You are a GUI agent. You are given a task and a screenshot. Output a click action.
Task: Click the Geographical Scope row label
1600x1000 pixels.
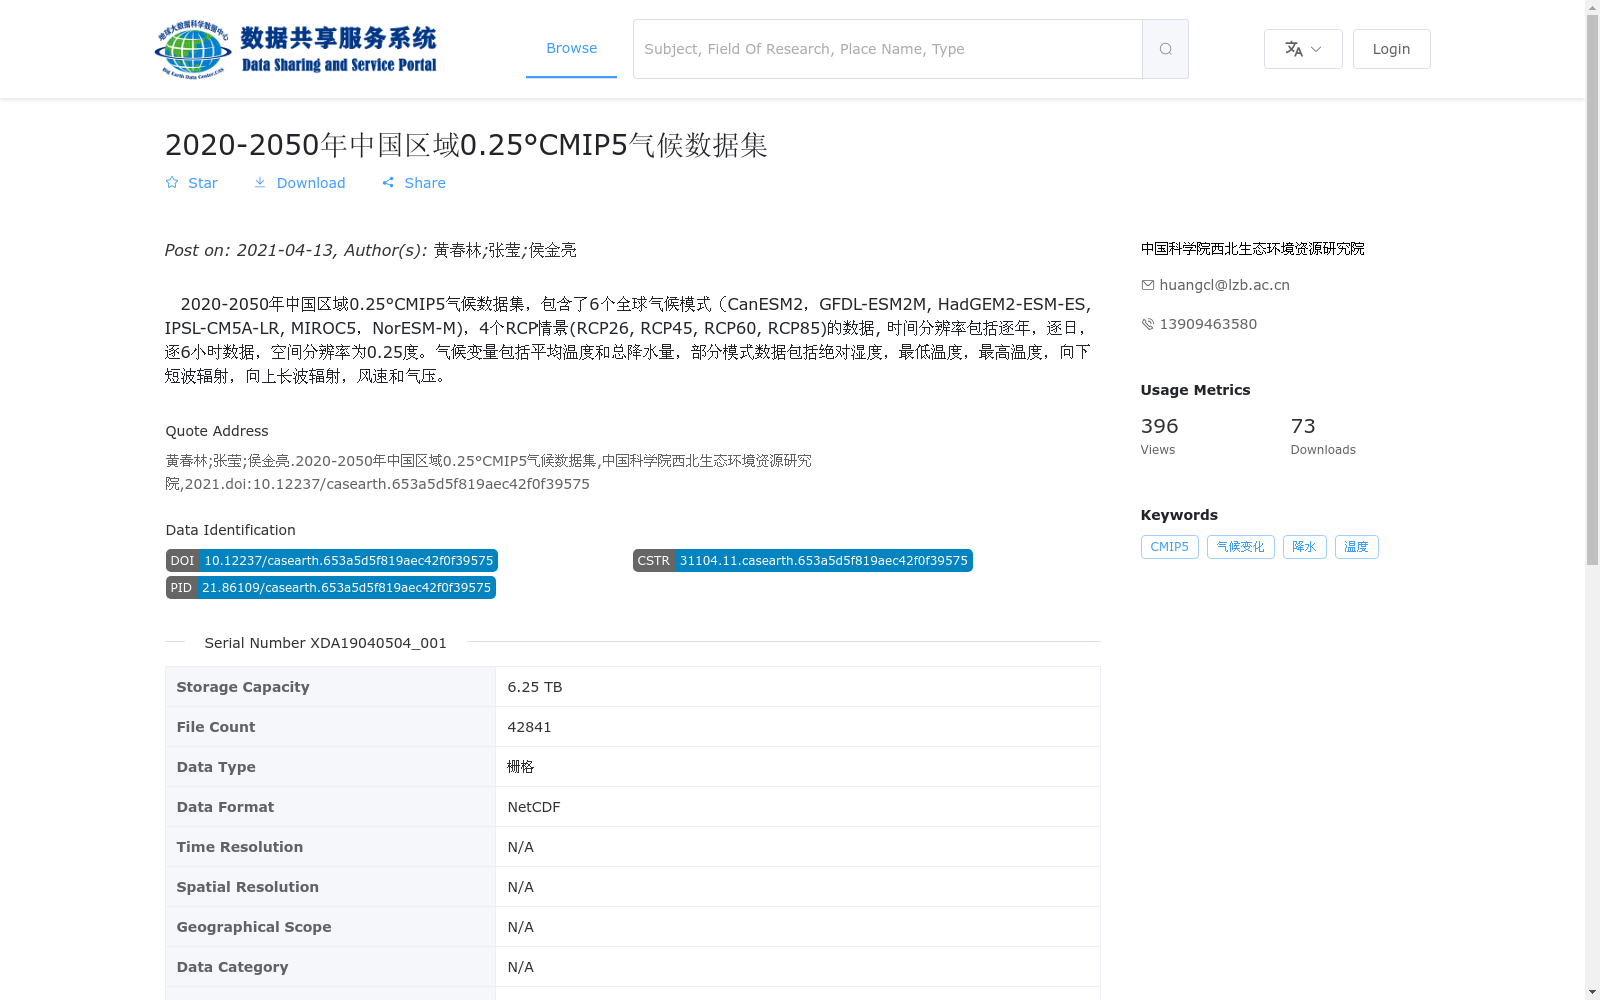point(254,927)
